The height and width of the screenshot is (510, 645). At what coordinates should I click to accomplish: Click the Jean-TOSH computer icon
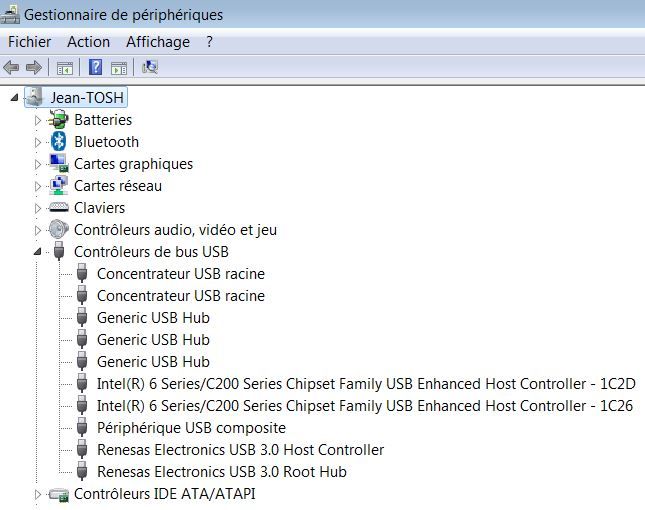click(x=35, y=97)
